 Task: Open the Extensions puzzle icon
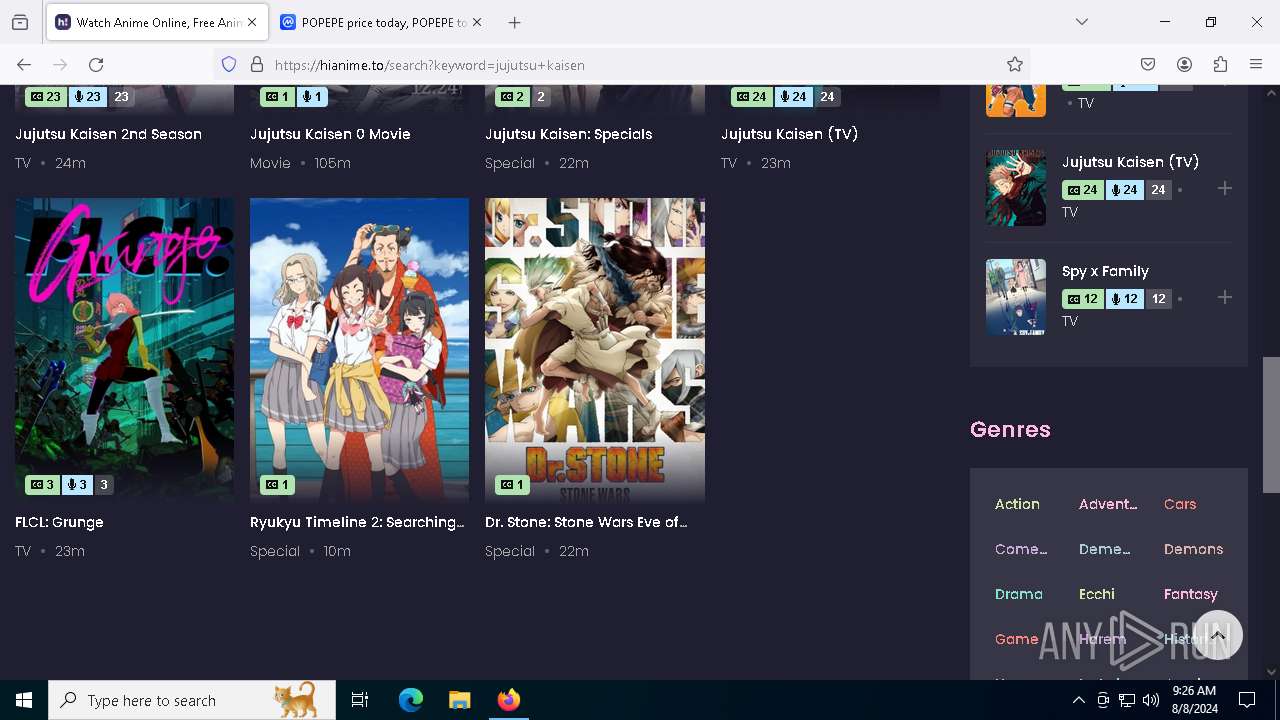coord(1220,65)
